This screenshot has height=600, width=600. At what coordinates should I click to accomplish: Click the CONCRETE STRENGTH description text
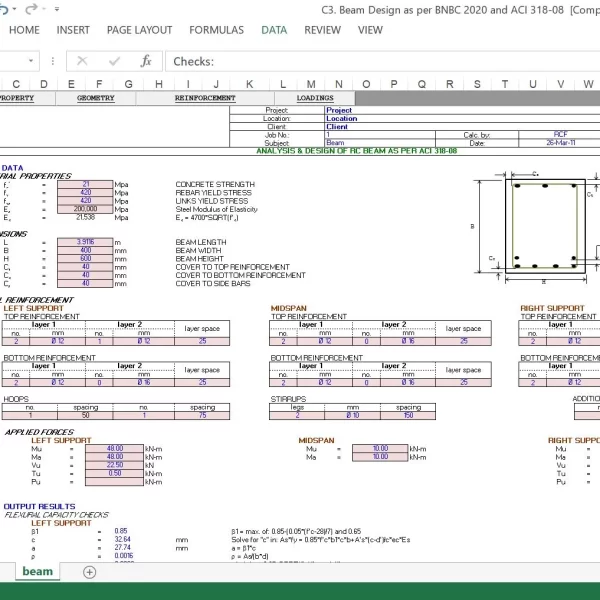point(215,184)
